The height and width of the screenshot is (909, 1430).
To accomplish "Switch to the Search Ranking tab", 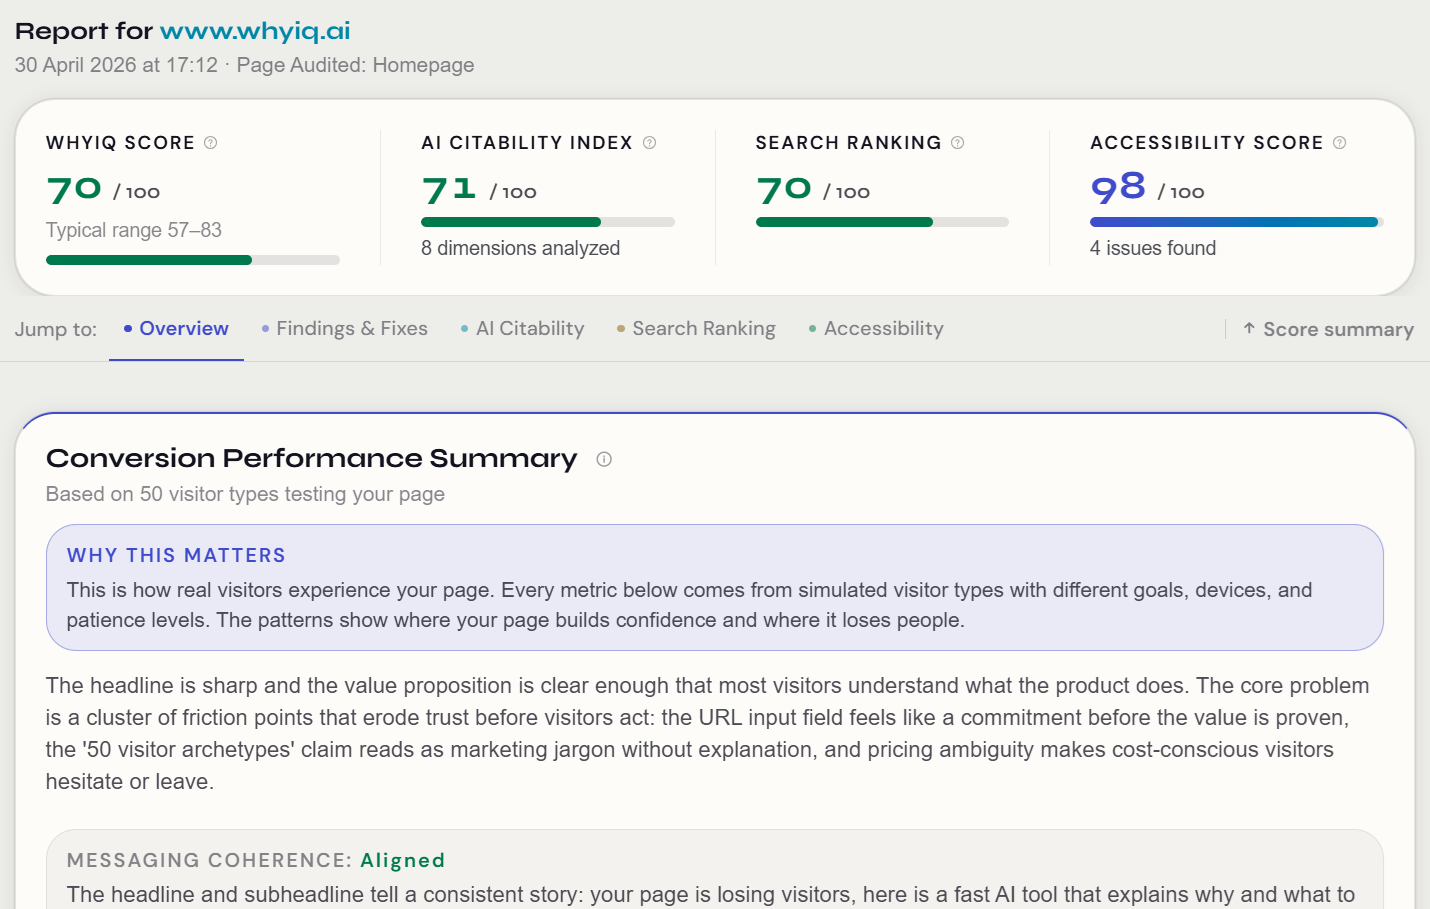I will click(x=696, y=329).
